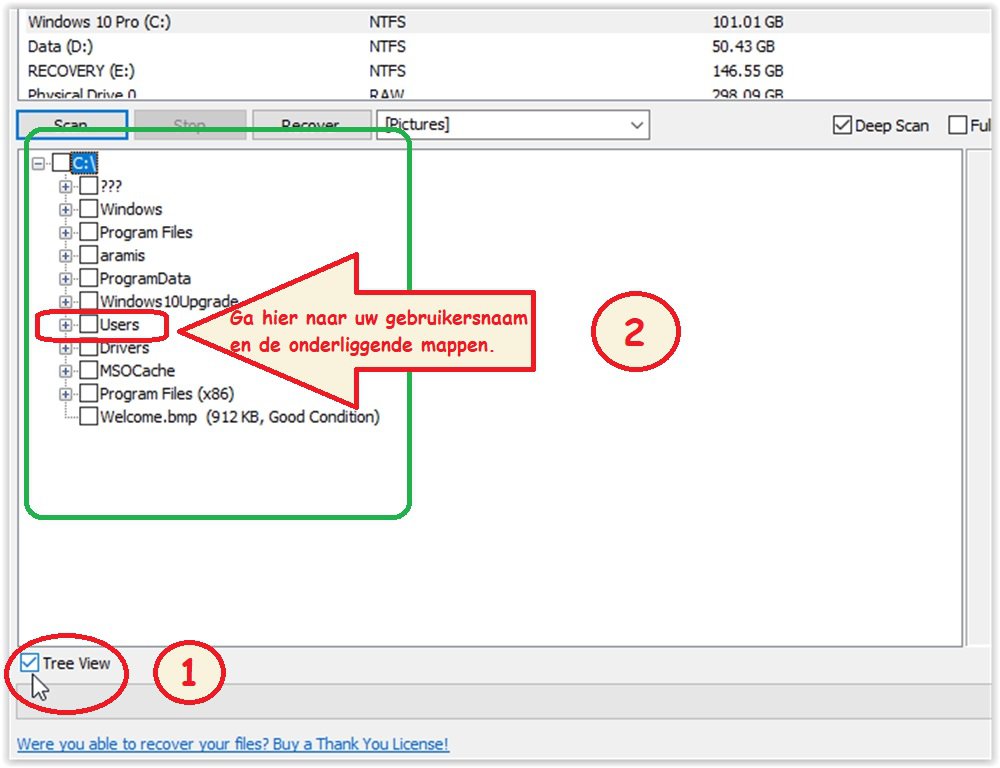
Task: Select the Drivers folder tree item
Action: pos(124,348)
